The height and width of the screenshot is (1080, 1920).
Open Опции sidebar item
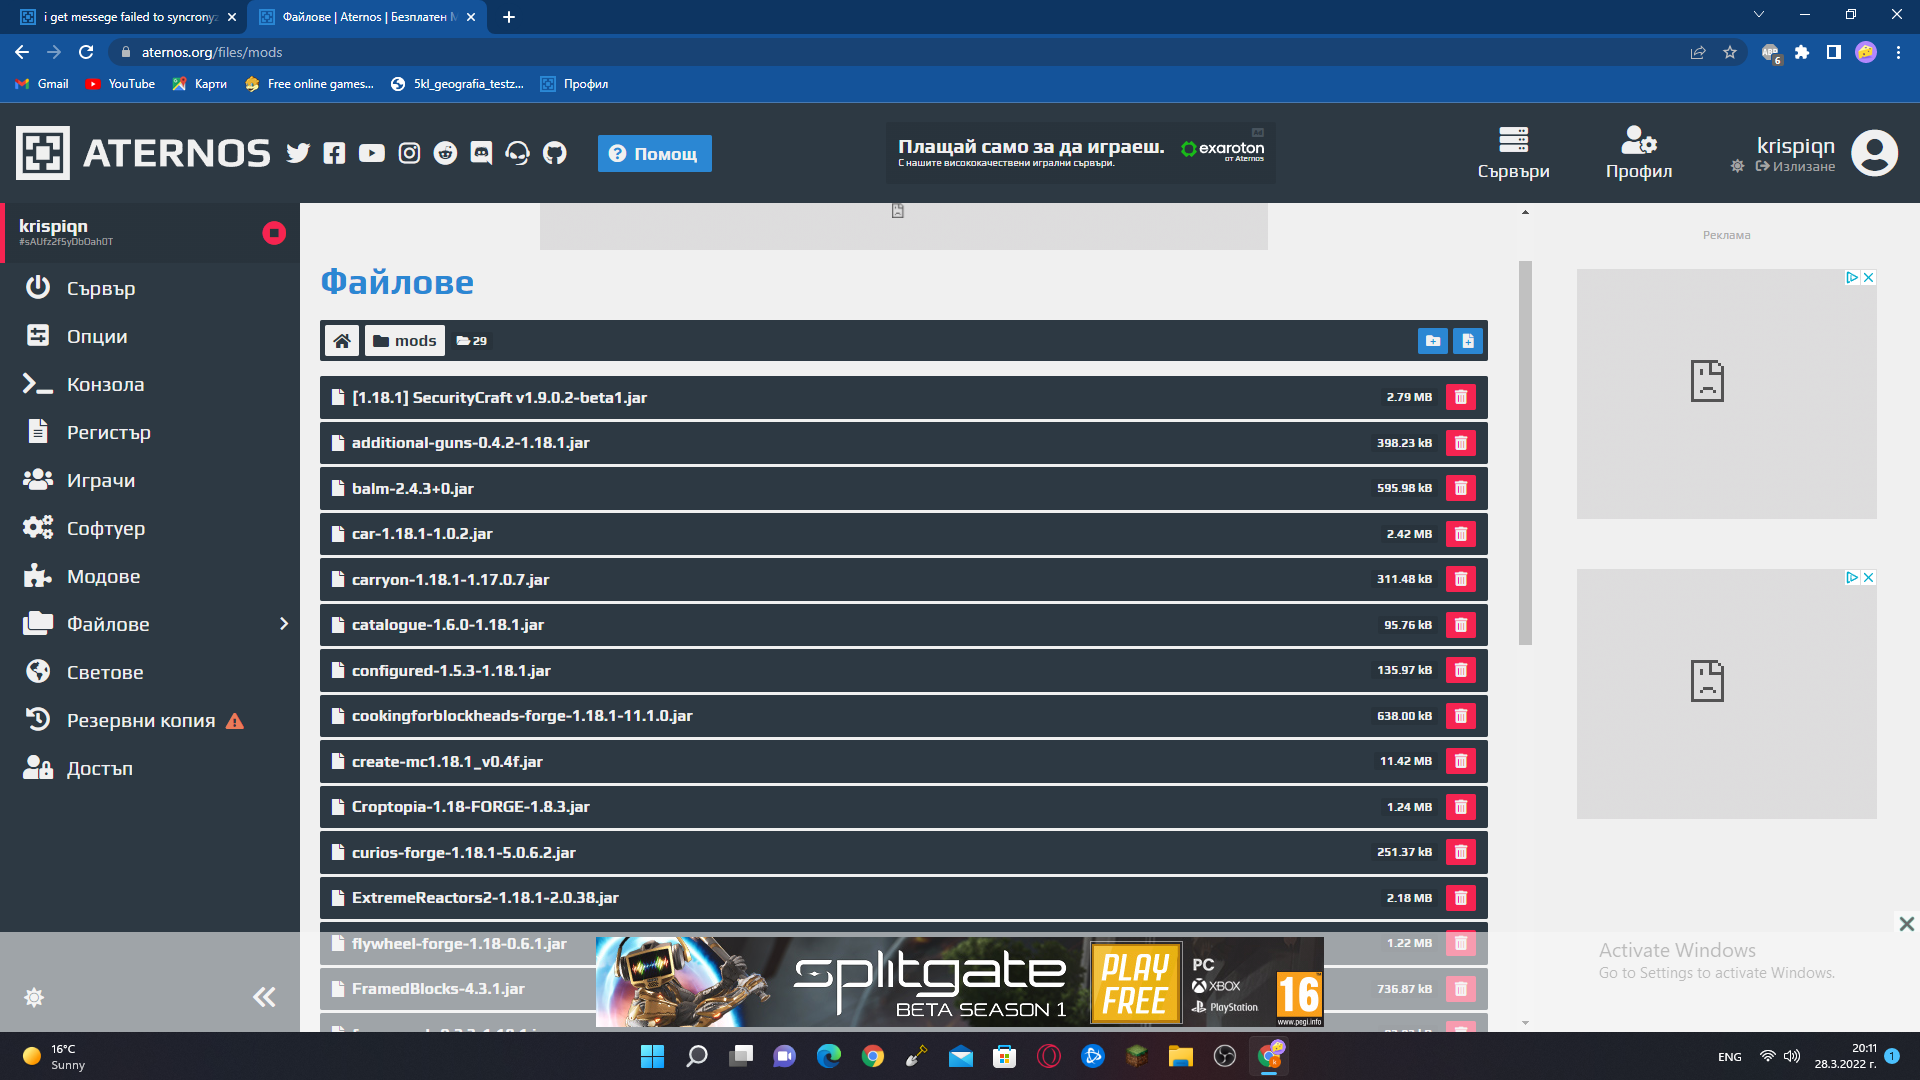(x=150, y=336)
